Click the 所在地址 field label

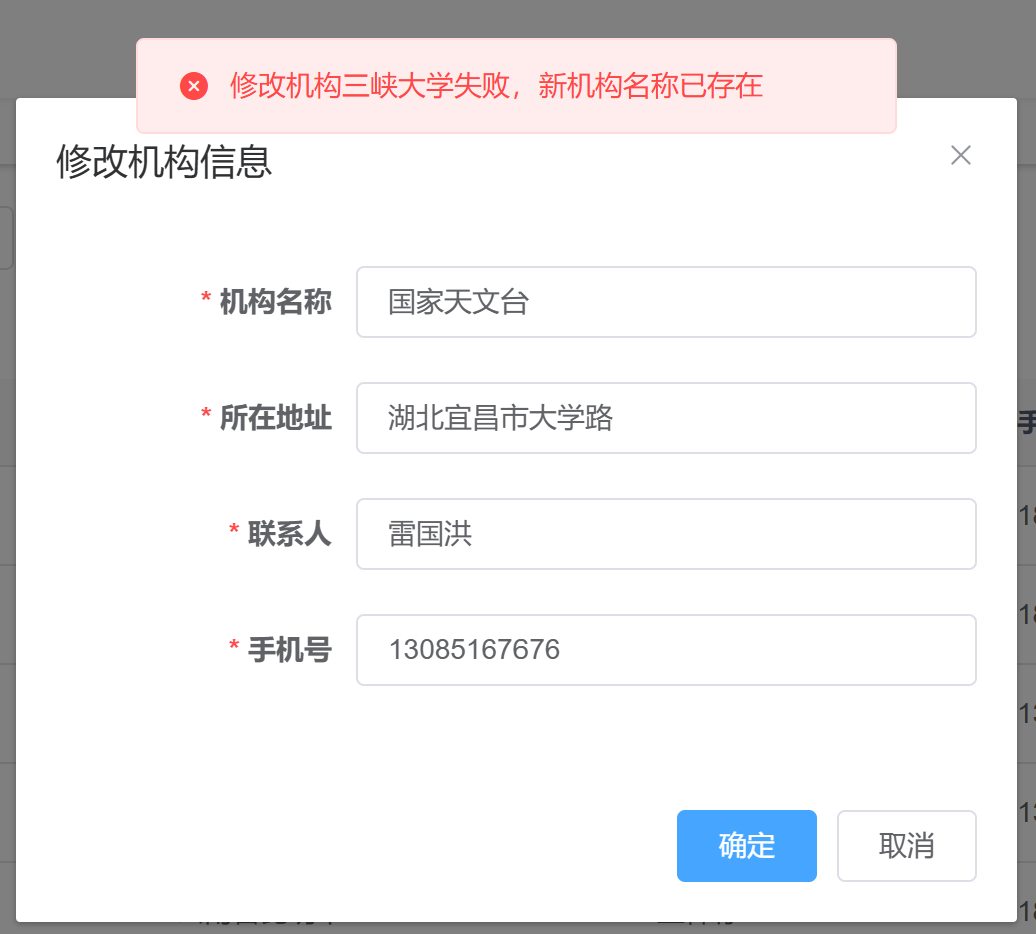(275, 418)
